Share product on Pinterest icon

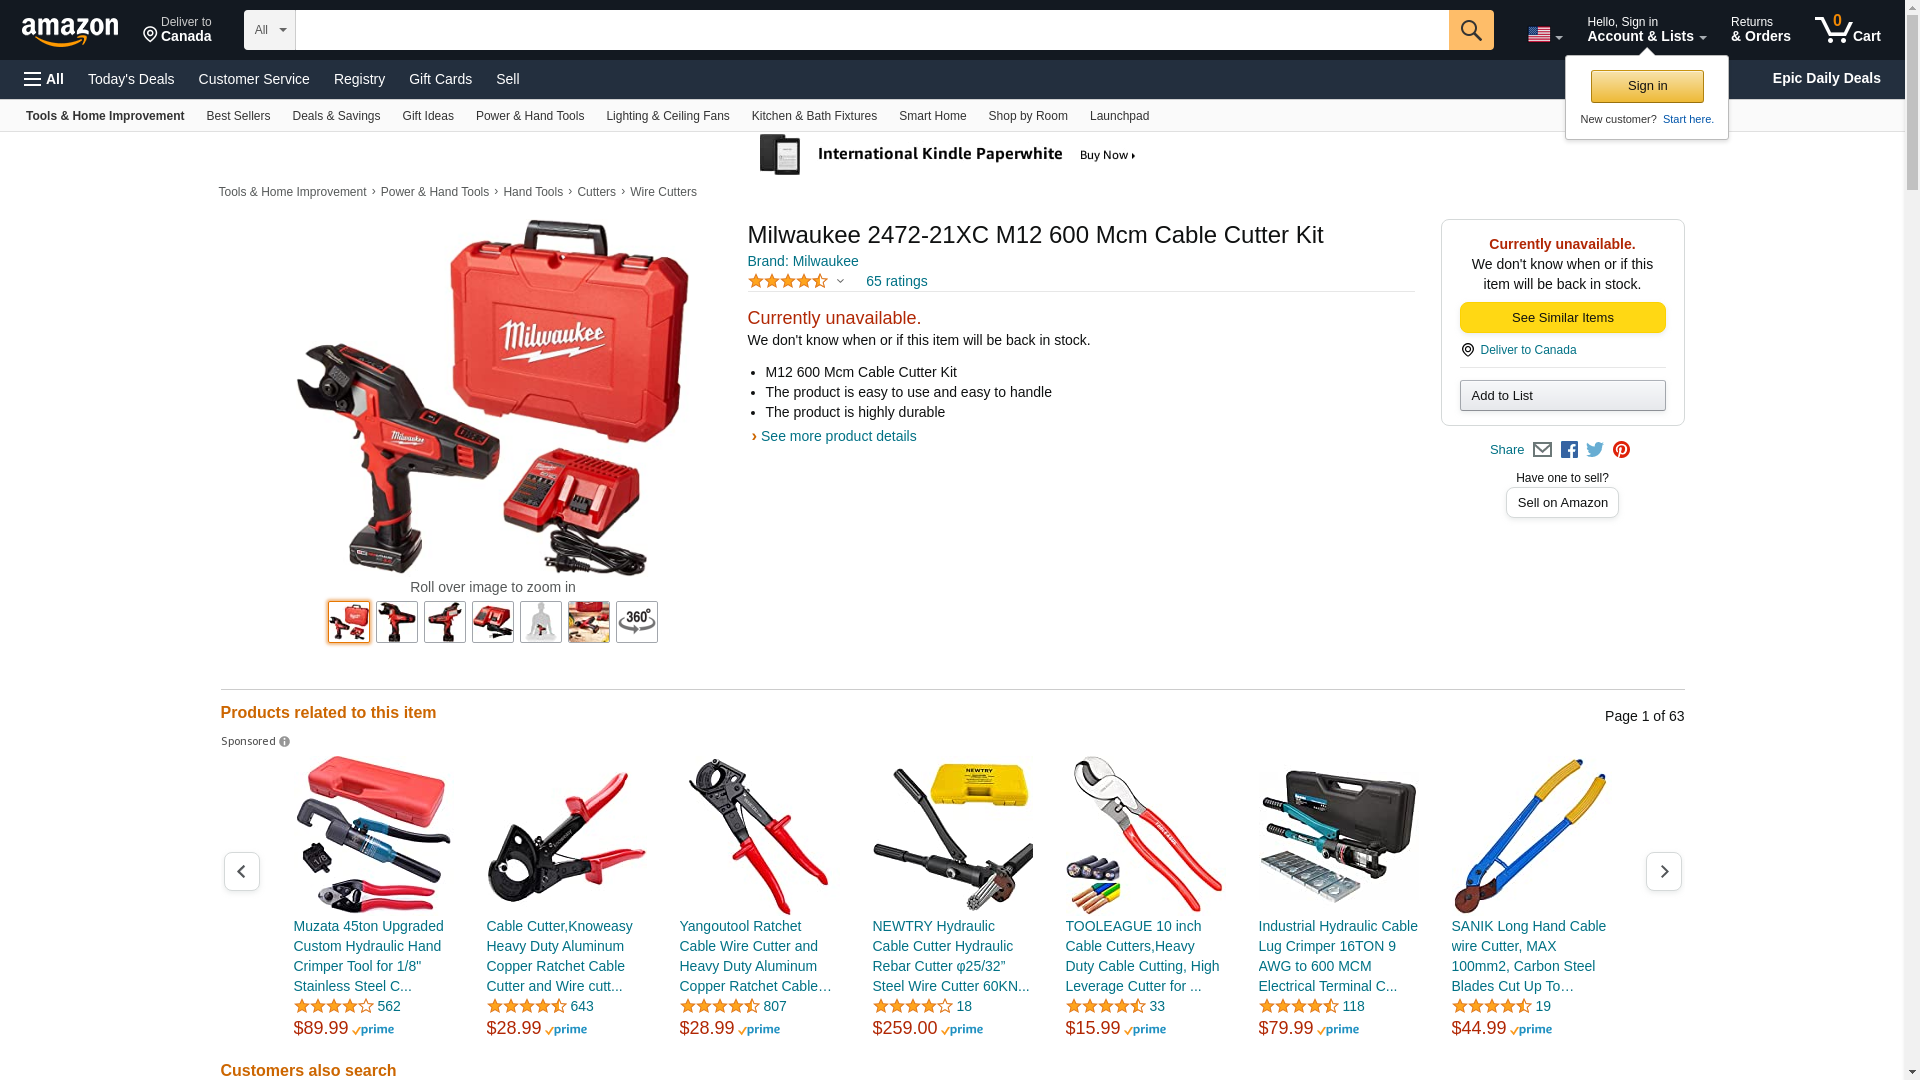1621,450
